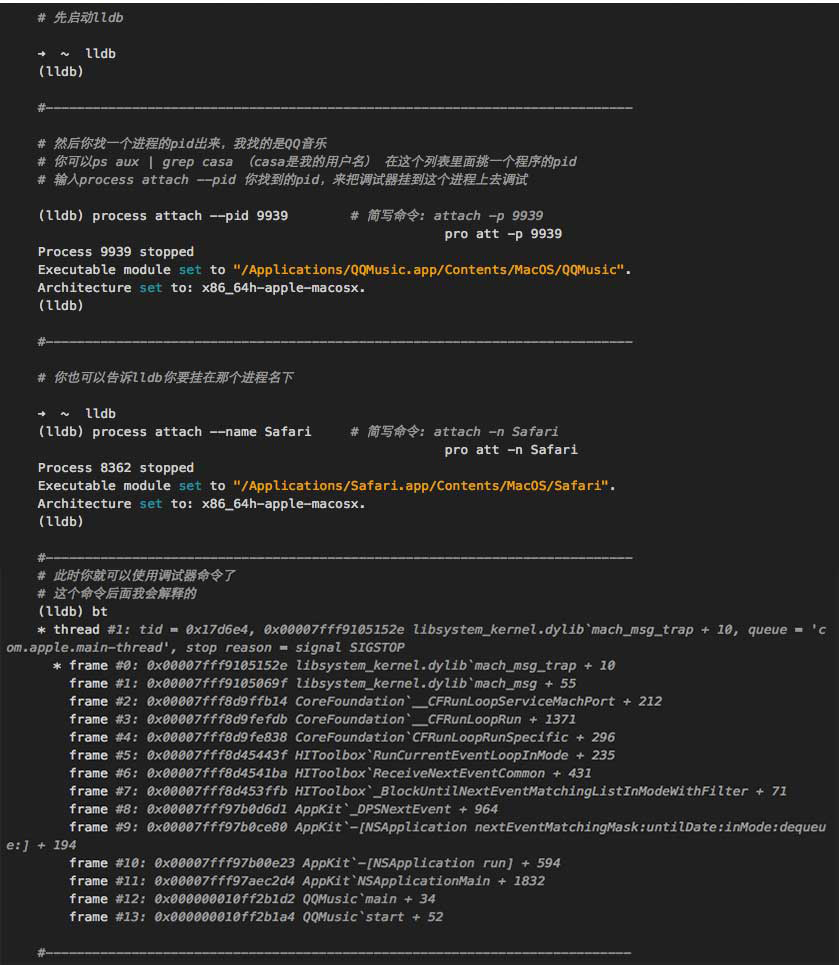The height and width of the screenshot is (965, 839).
Task: Click the "process attach --name Safari" command
Action: 201,432
